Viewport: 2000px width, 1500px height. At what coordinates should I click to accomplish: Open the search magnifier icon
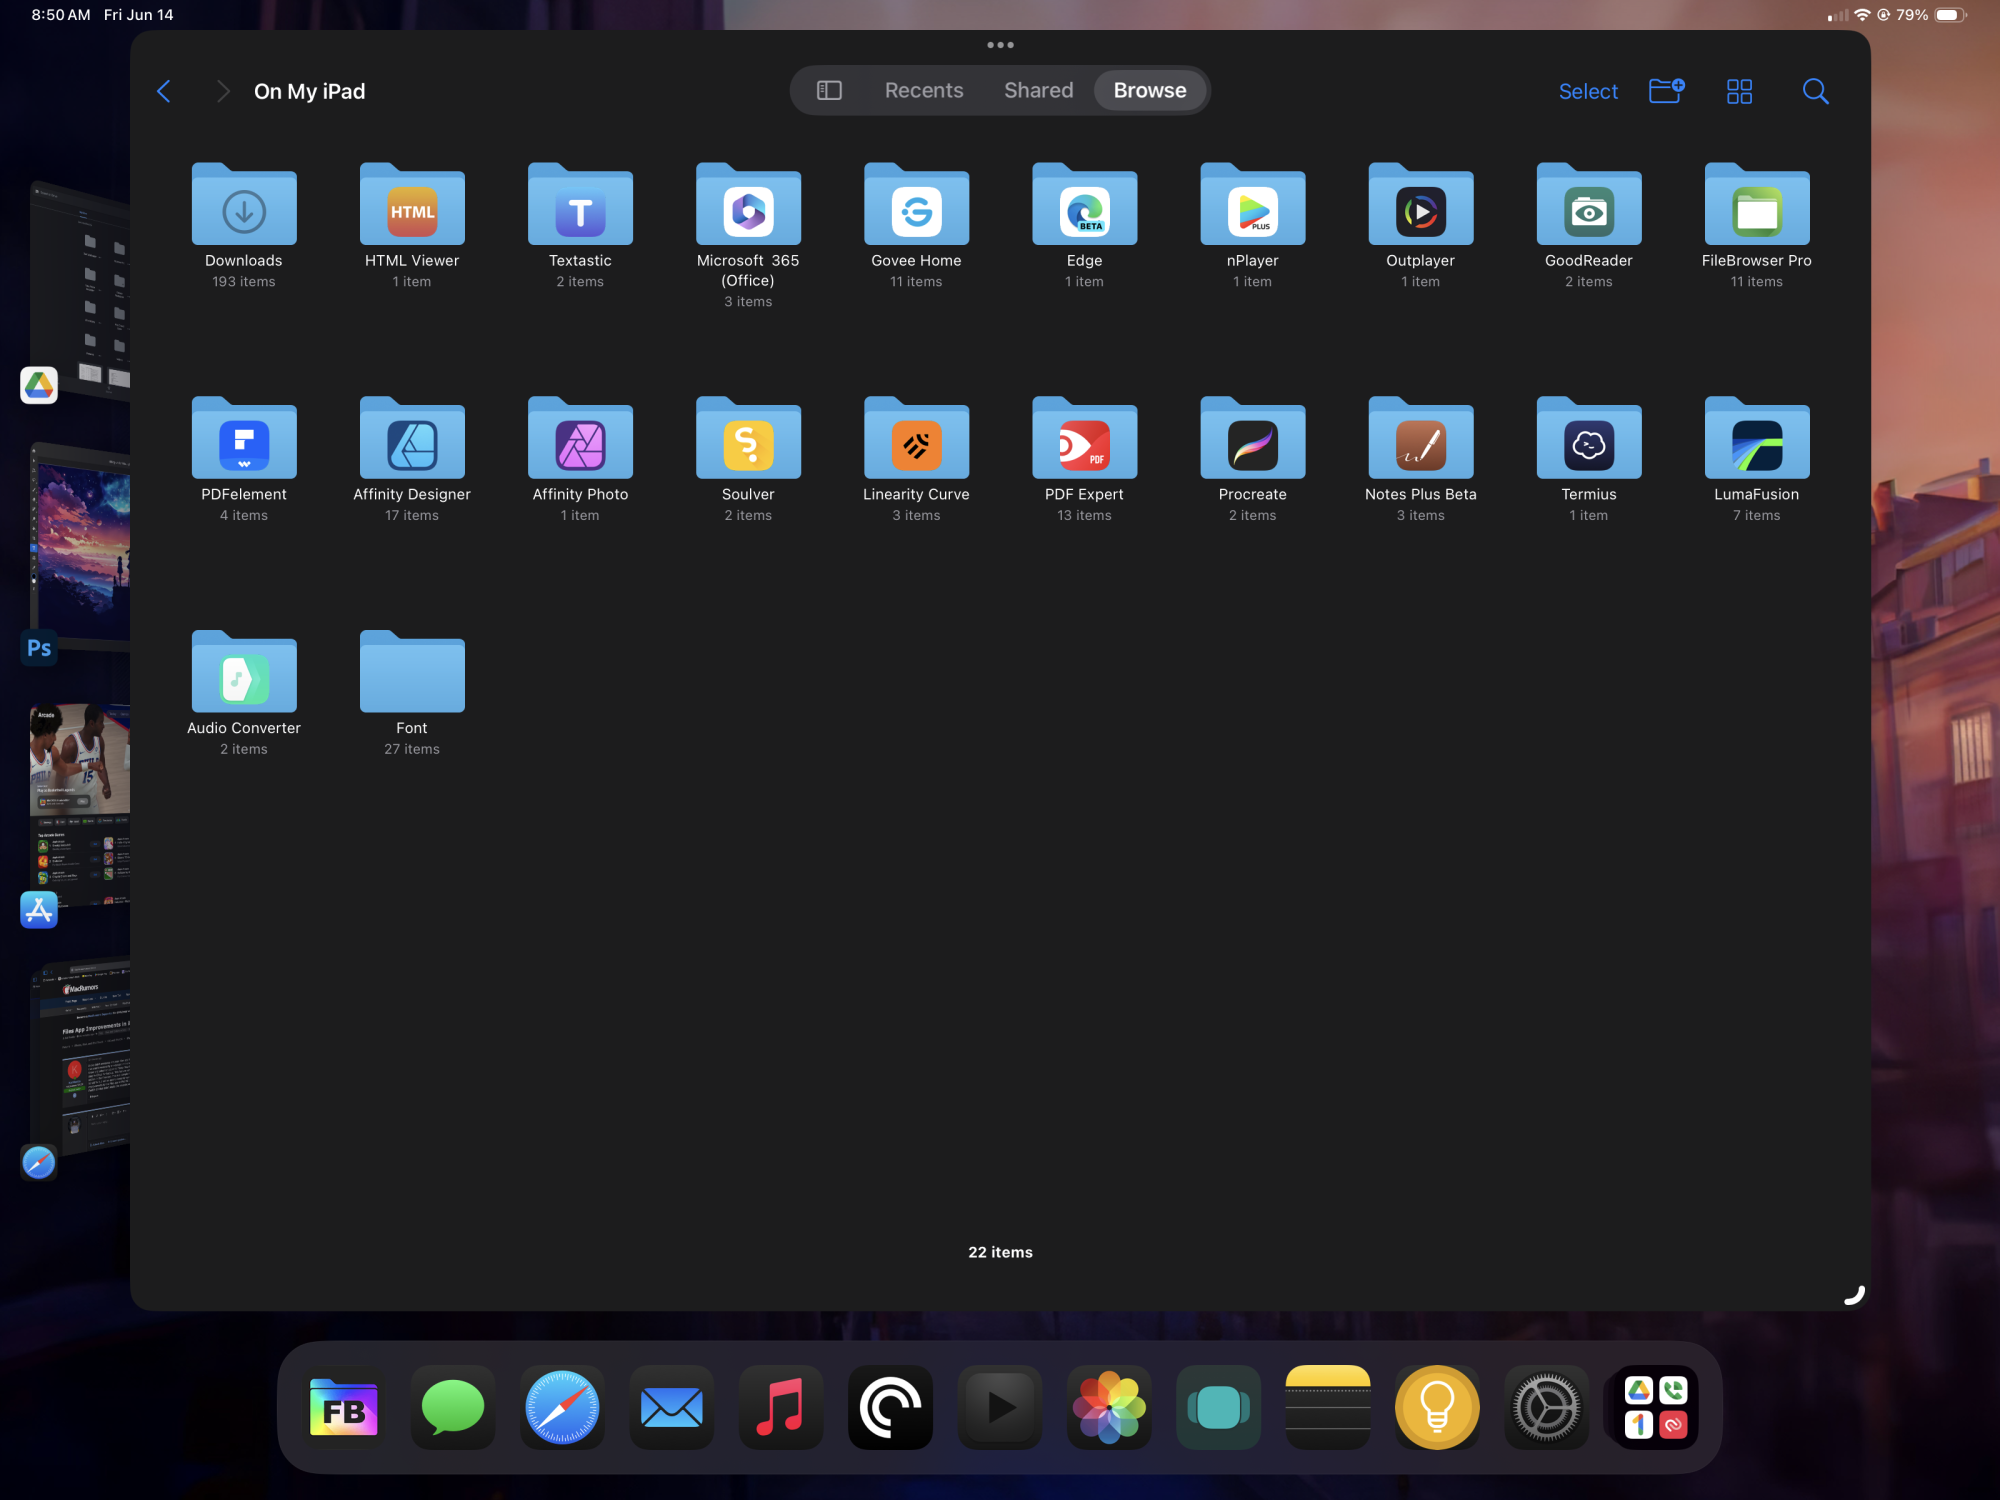[x=1815, y=92]
